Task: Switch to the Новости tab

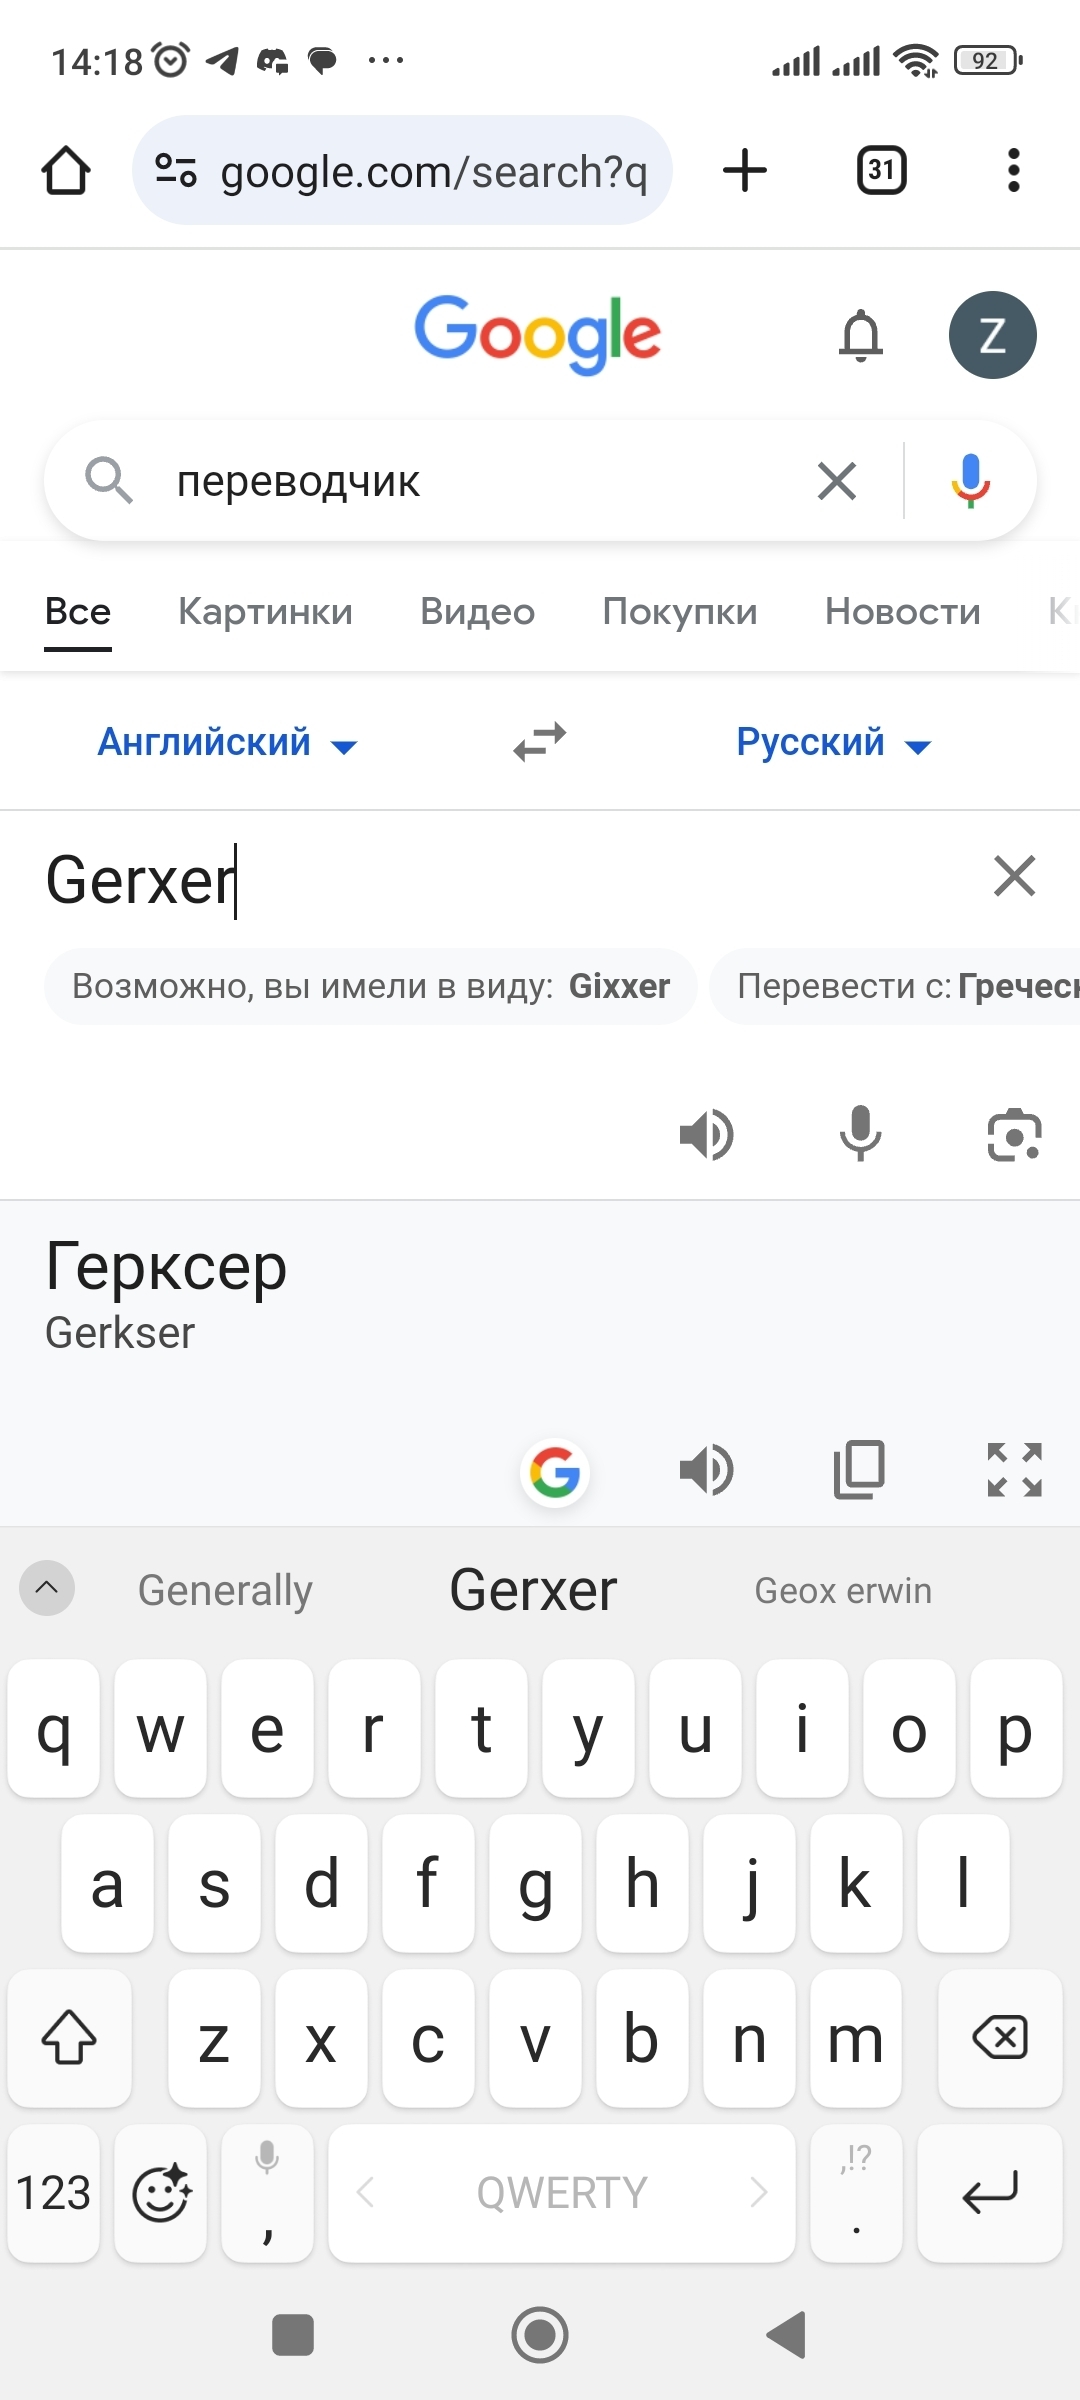Action: click(x=902, y=611)
